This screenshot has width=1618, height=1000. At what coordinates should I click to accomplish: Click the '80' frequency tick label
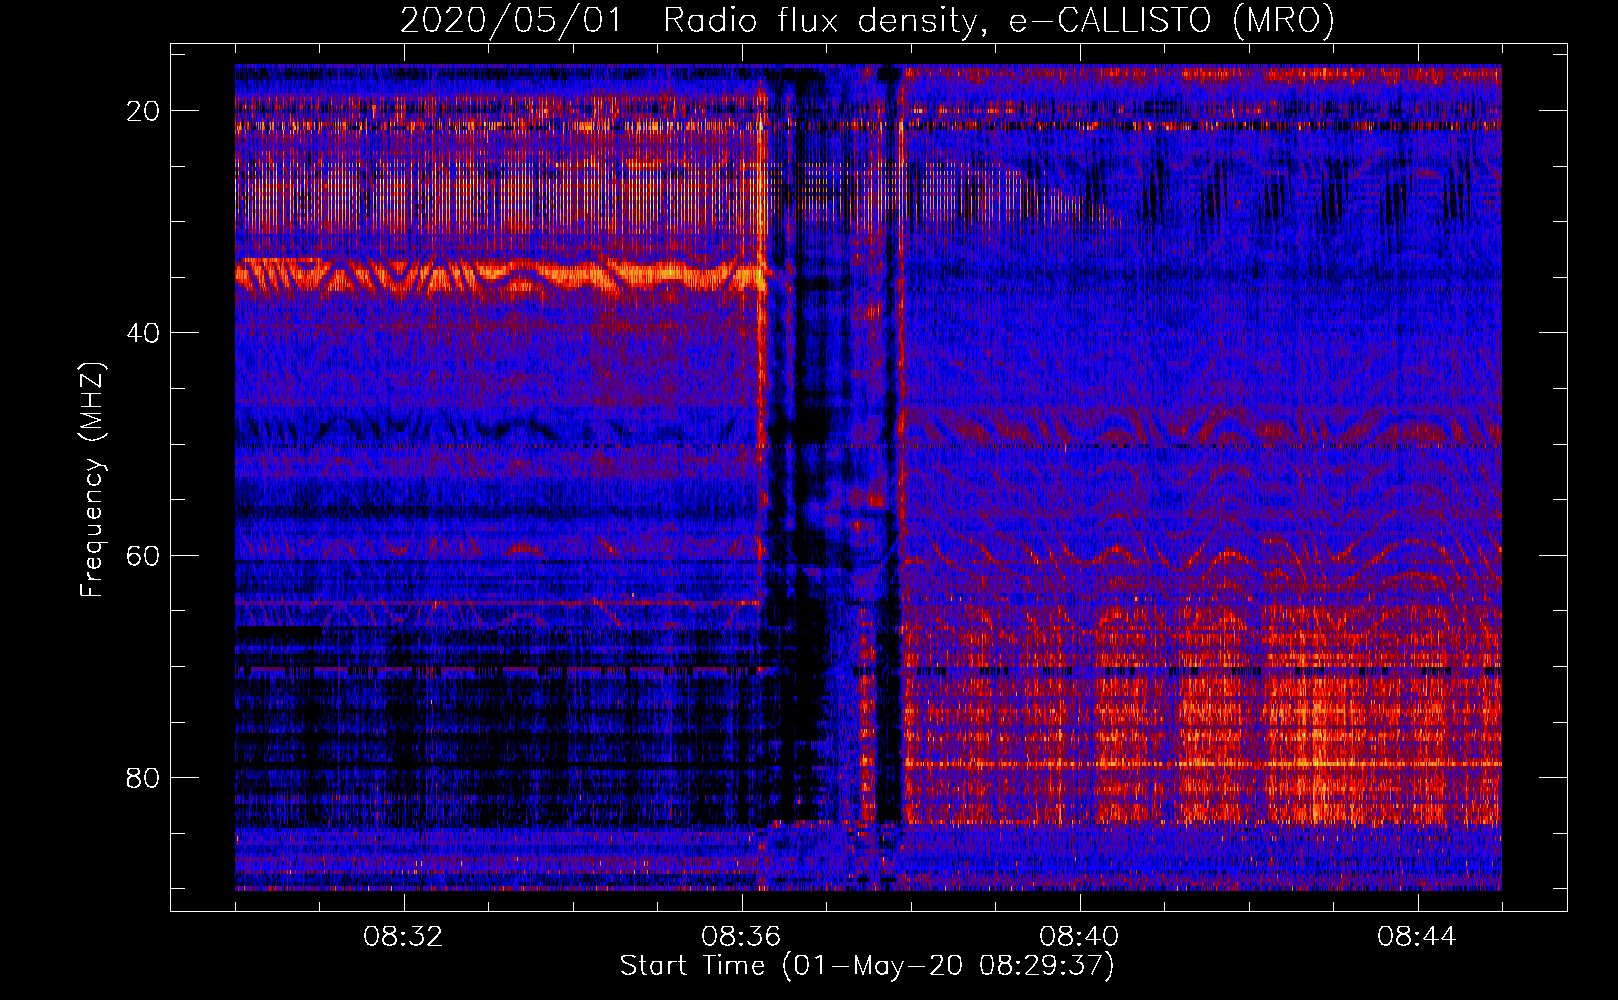click(144, 777)
